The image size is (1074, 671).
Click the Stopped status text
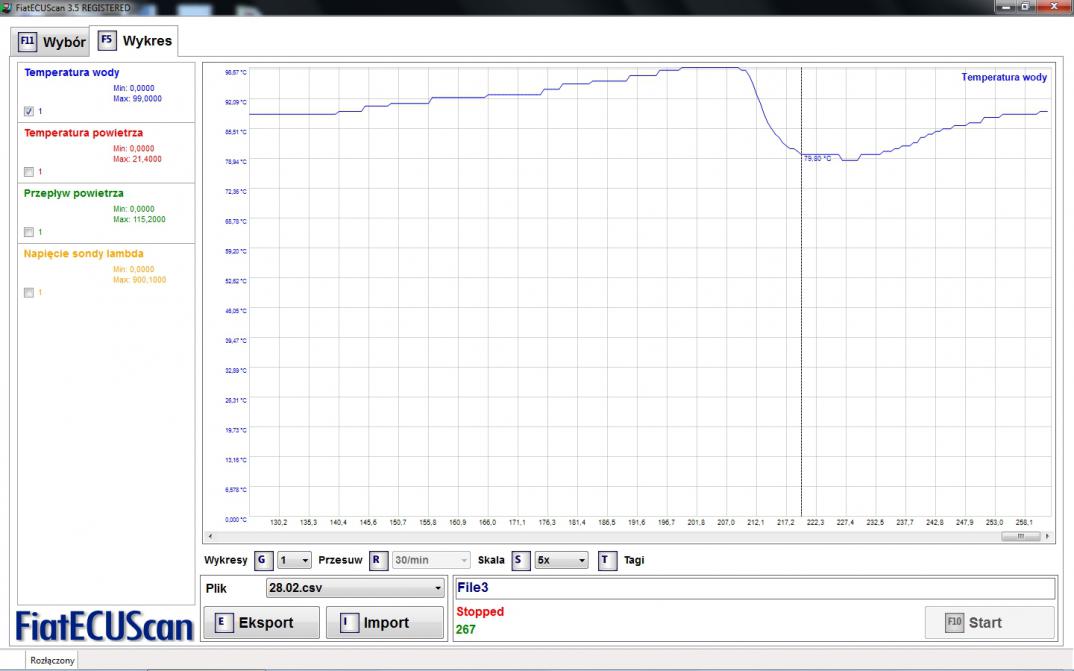coord(480,611)
